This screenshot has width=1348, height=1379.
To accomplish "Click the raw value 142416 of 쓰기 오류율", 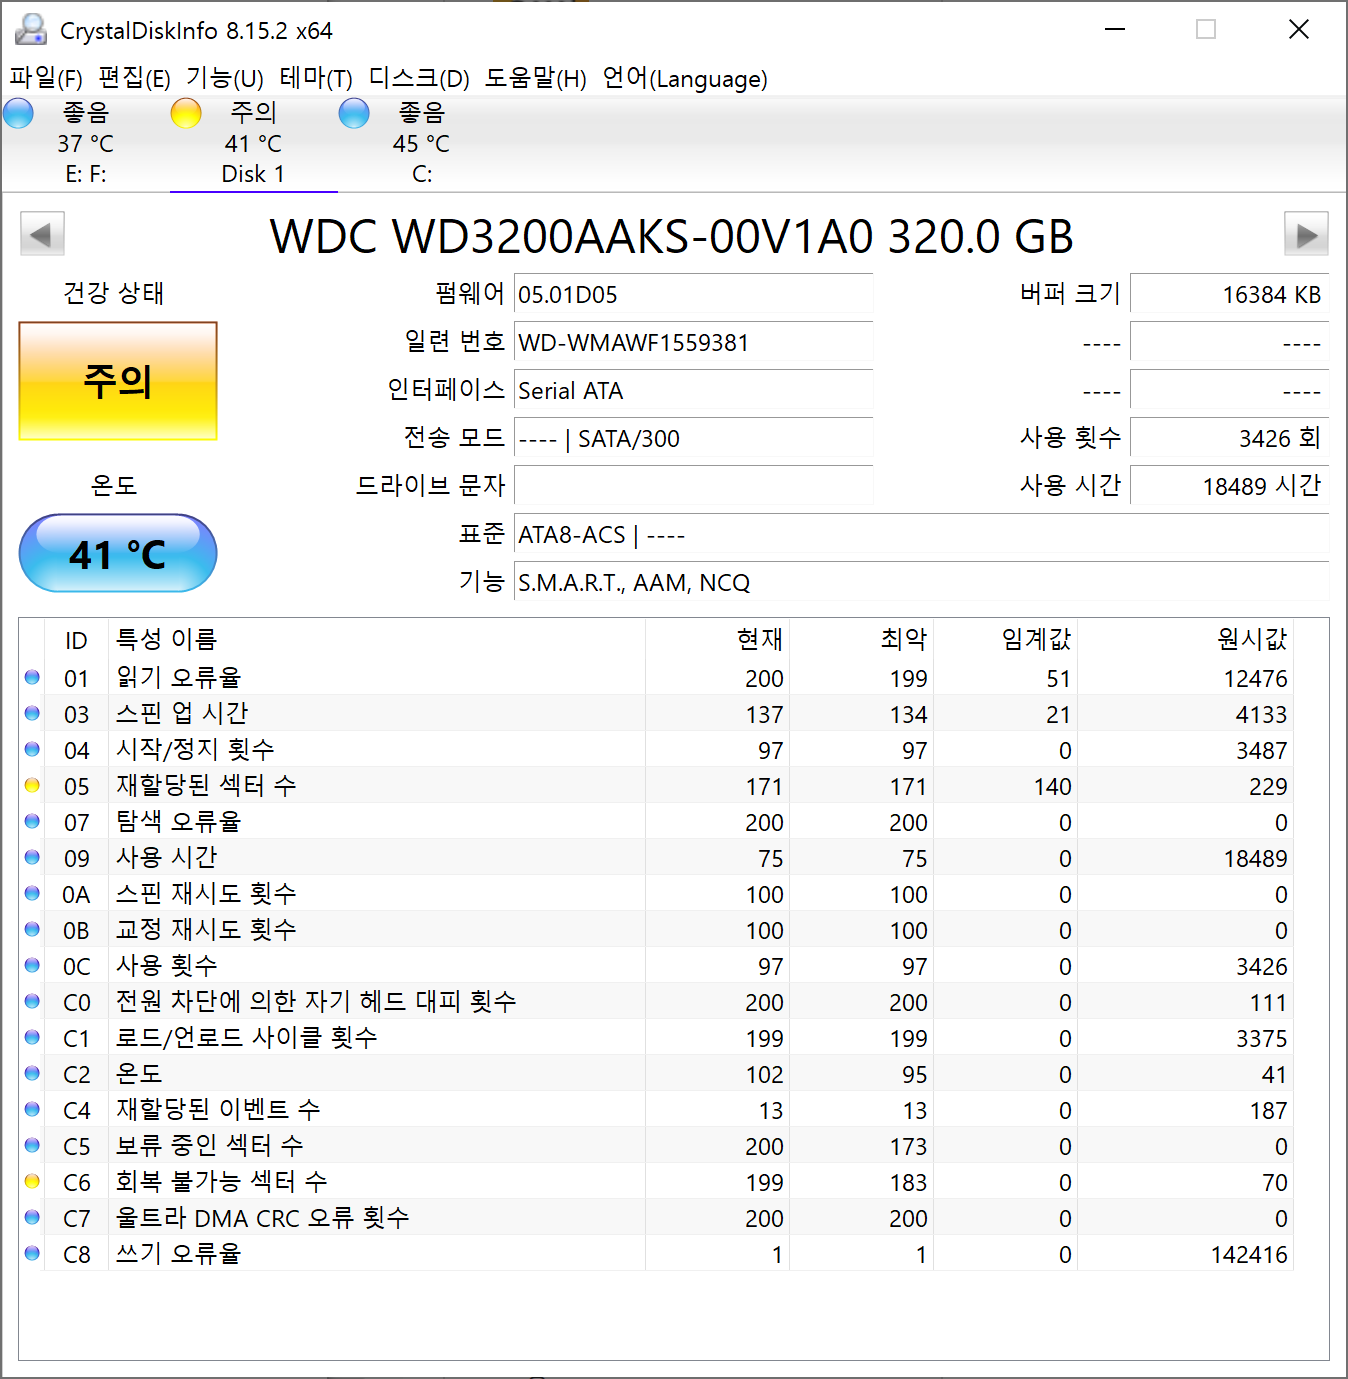I will pos(1249,1254).
